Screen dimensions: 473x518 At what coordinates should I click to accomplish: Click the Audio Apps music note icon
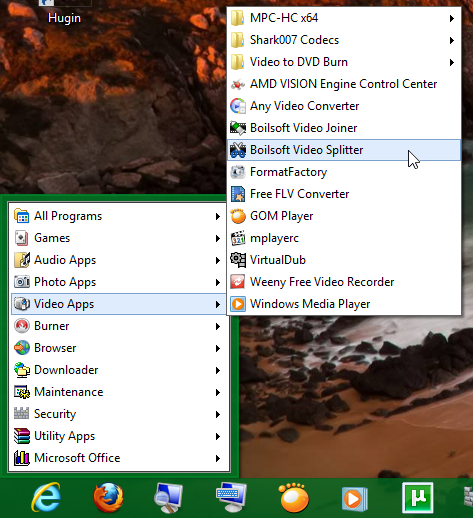tap(22, 260)
